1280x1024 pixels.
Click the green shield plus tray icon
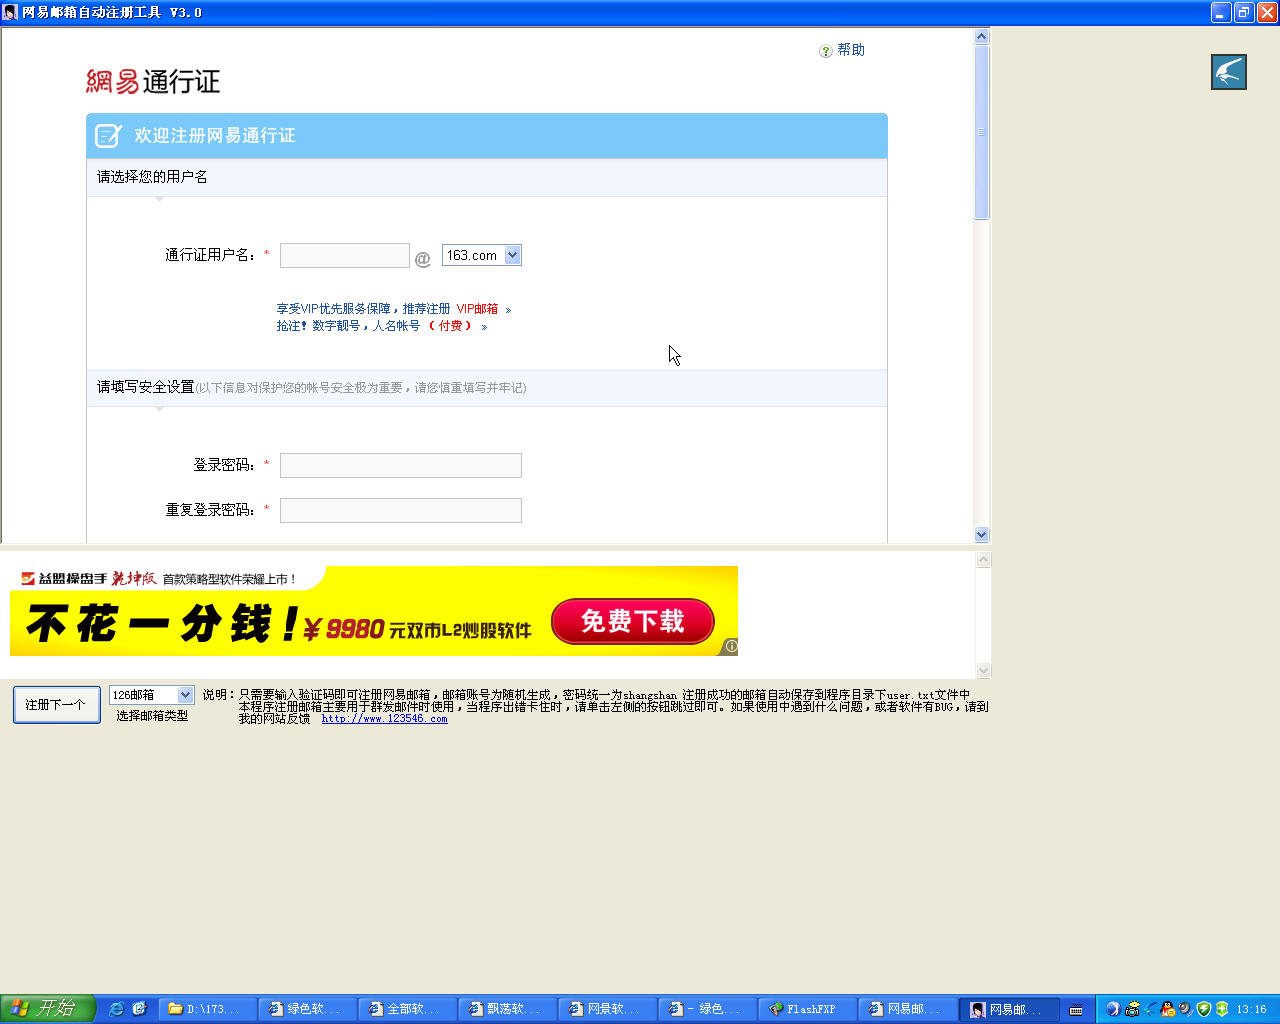point(1221,1009)
